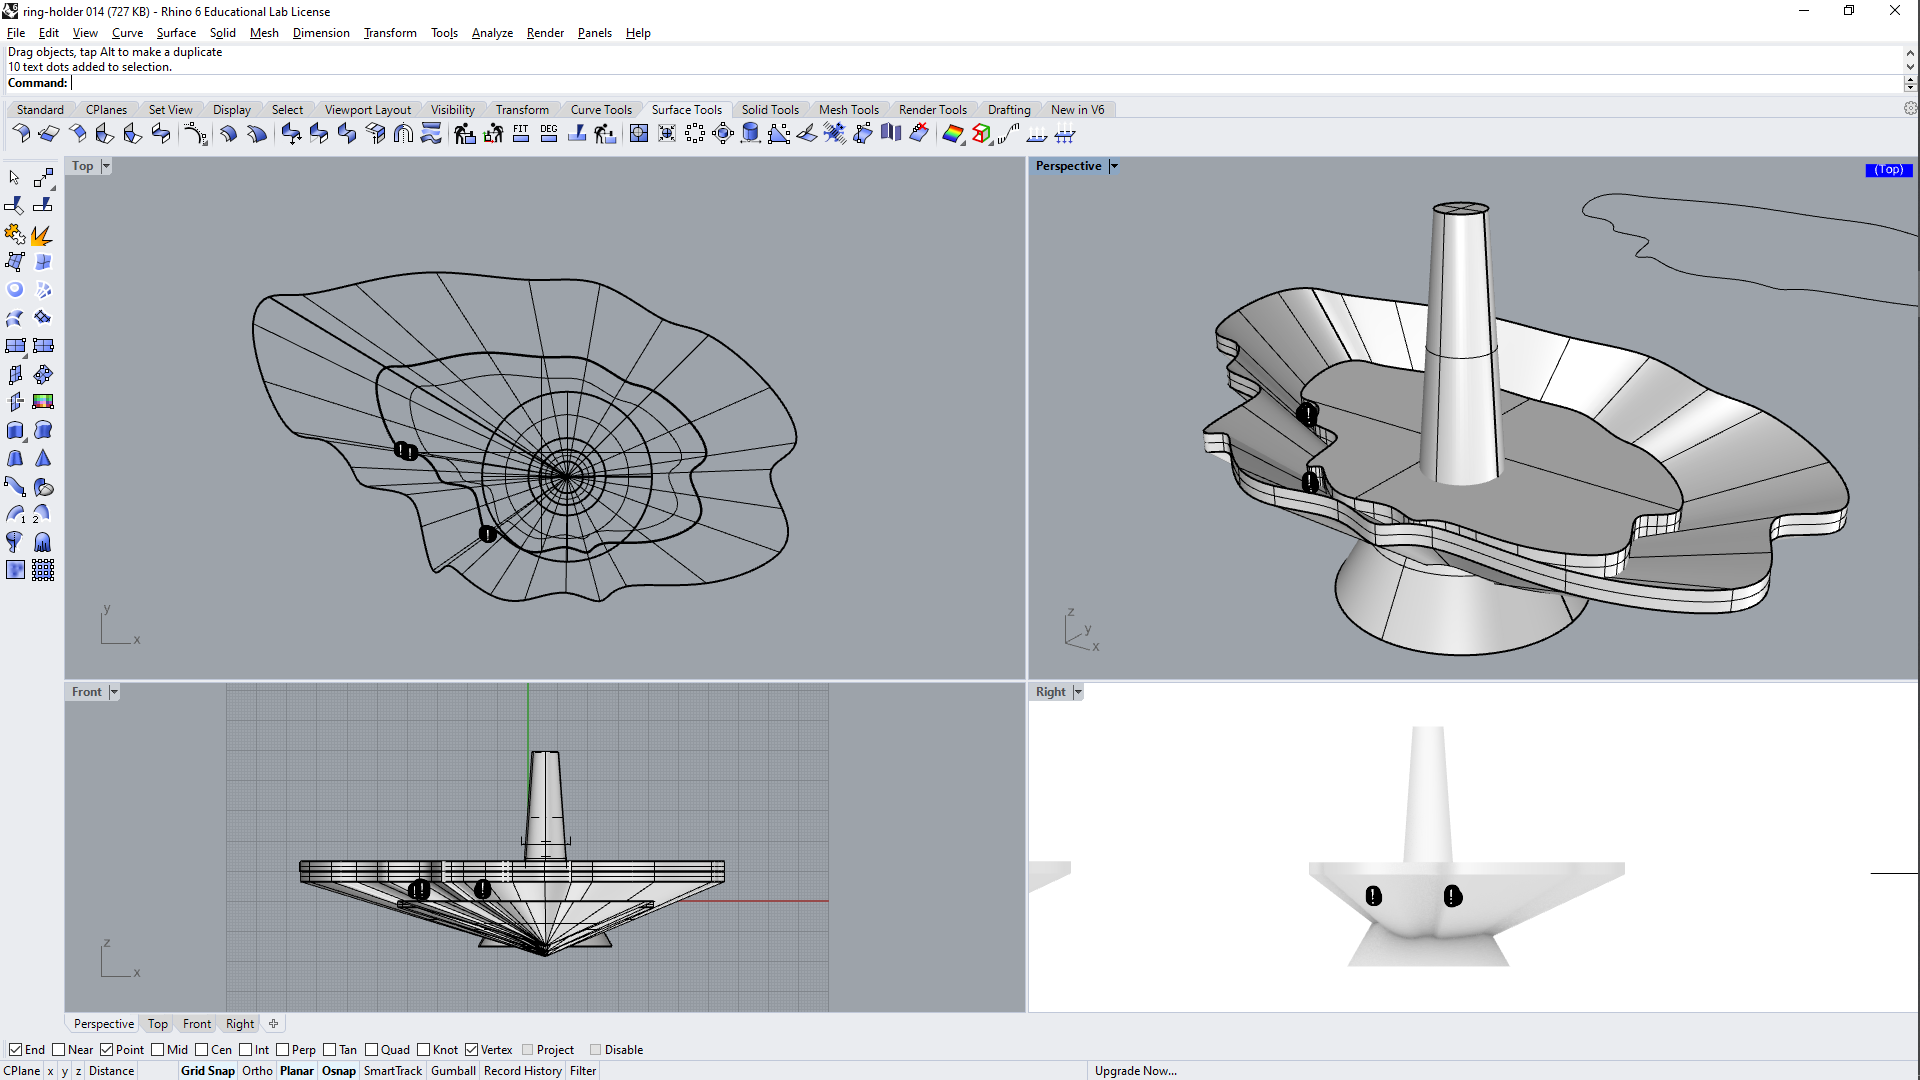Expand the Top viewport label dropdown

pos(104,165)
